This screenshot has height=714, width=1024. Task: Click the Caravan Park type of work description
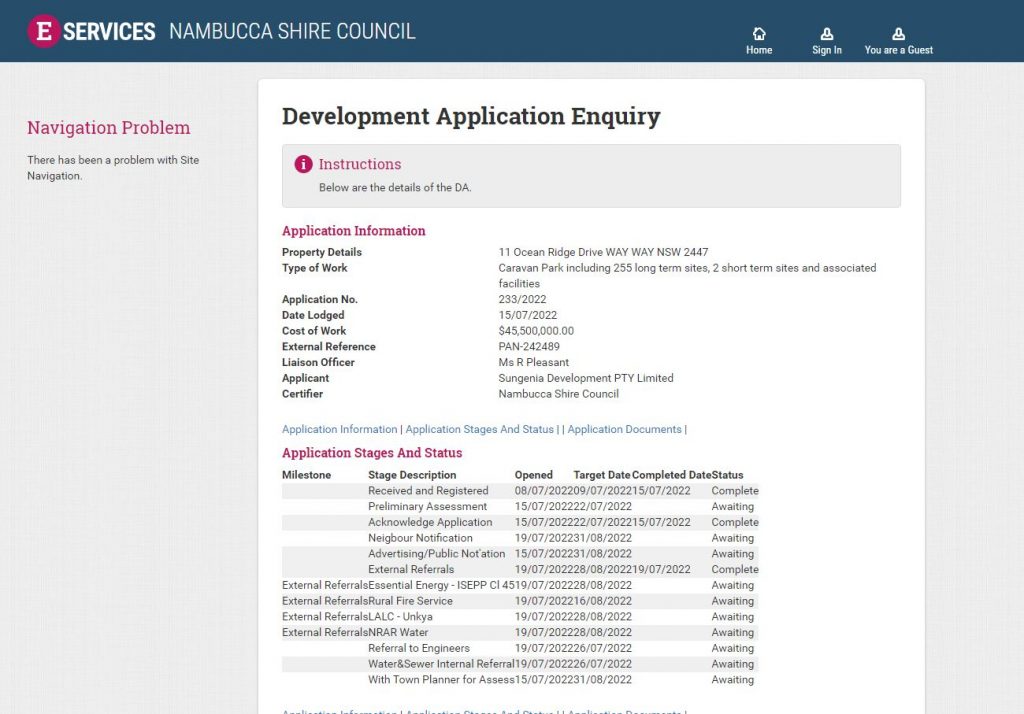pyautogui.click(x=687, y=276)
